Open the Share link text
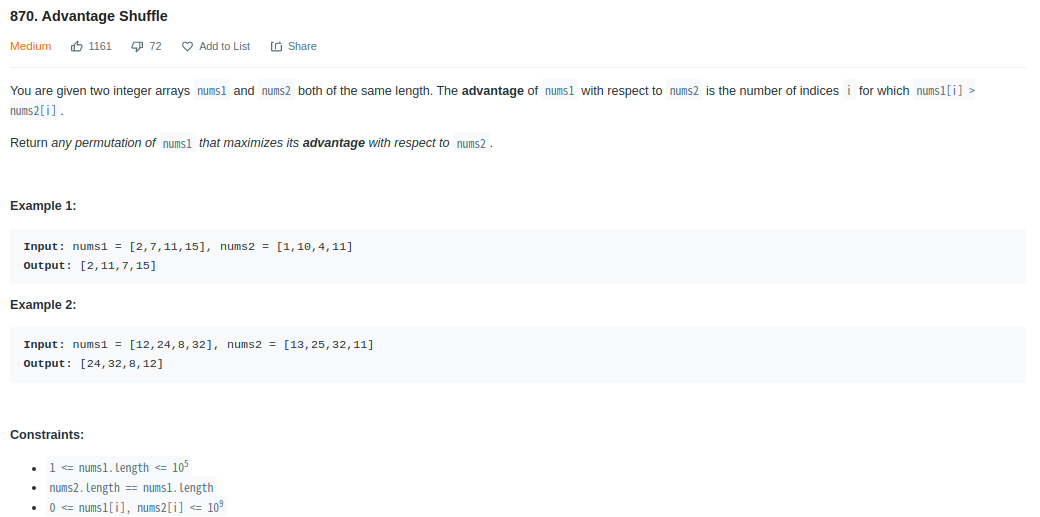This screenshot has height=517, width=1040. tap(302, 46)
